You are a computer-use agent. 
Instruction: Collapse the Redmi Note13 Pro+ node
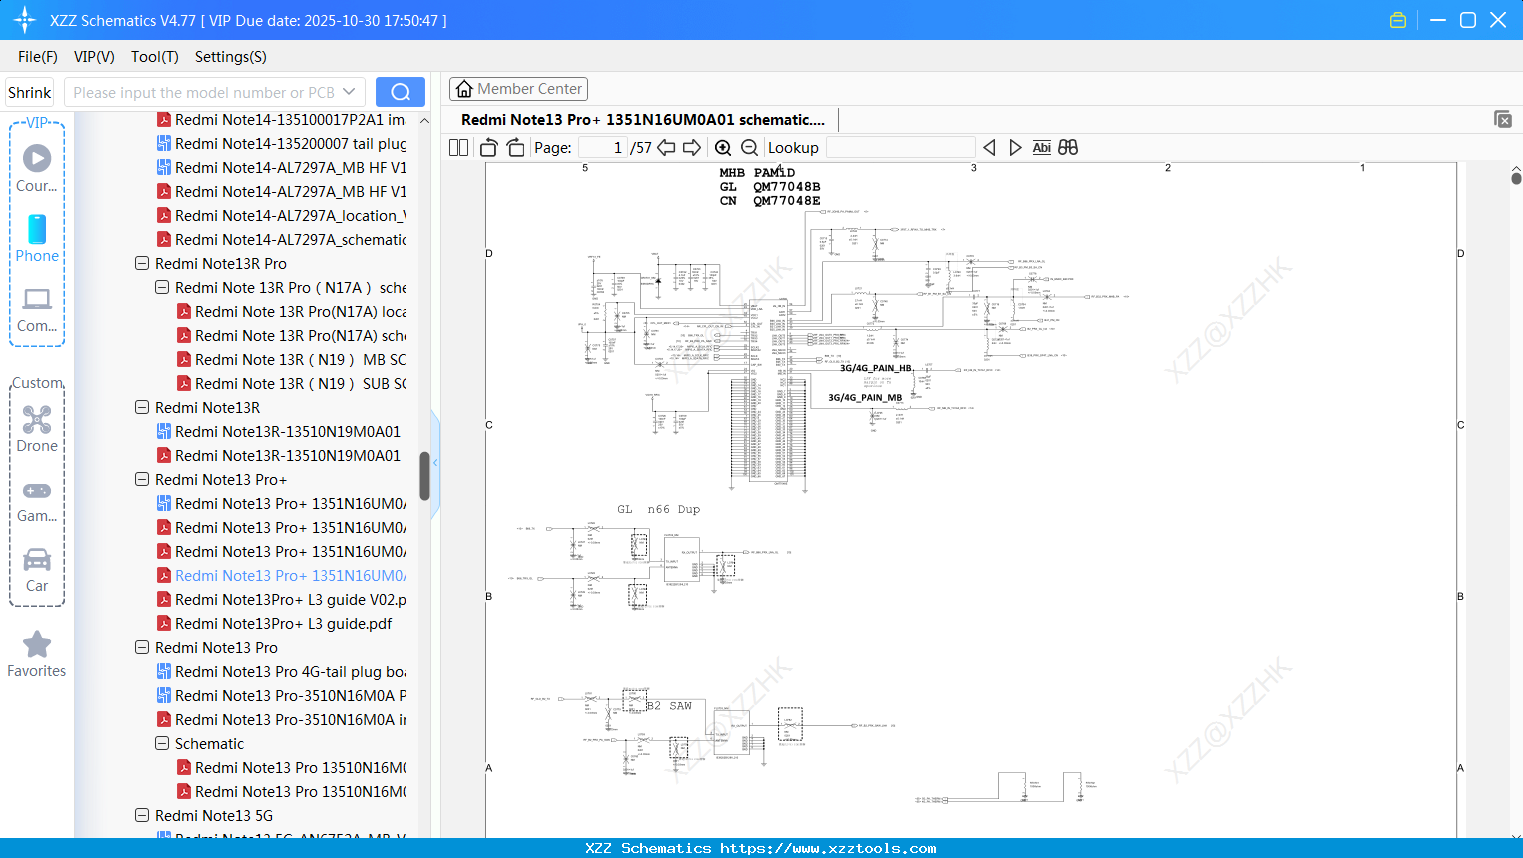pos(141,479)
